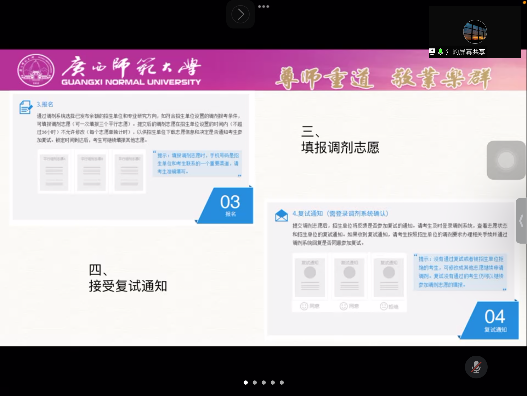Go to the first page indicator dot

pyautogui.click(x=246, y=382)
